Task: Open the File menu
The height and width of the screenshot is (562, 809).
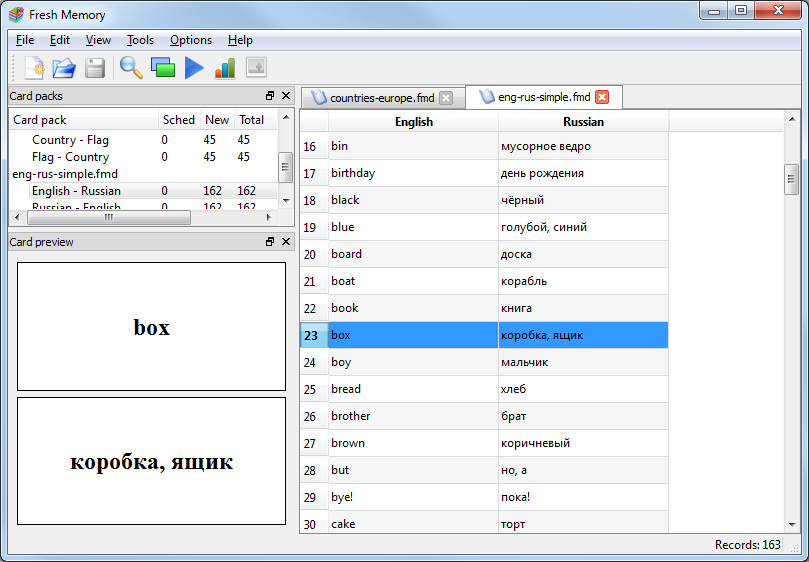Action: tap(25, 40)
